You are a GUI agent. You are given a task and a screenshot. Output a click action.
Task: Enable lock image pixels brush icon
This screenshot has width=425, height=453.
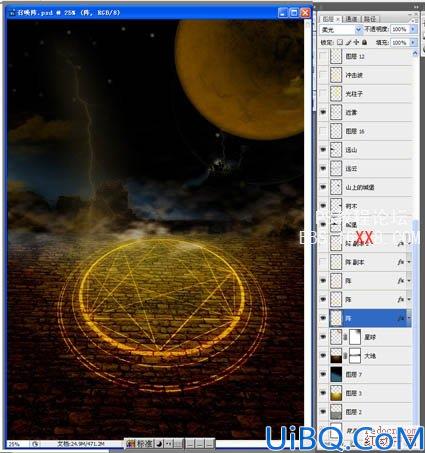pyautogui.click(x=349, y=42)
